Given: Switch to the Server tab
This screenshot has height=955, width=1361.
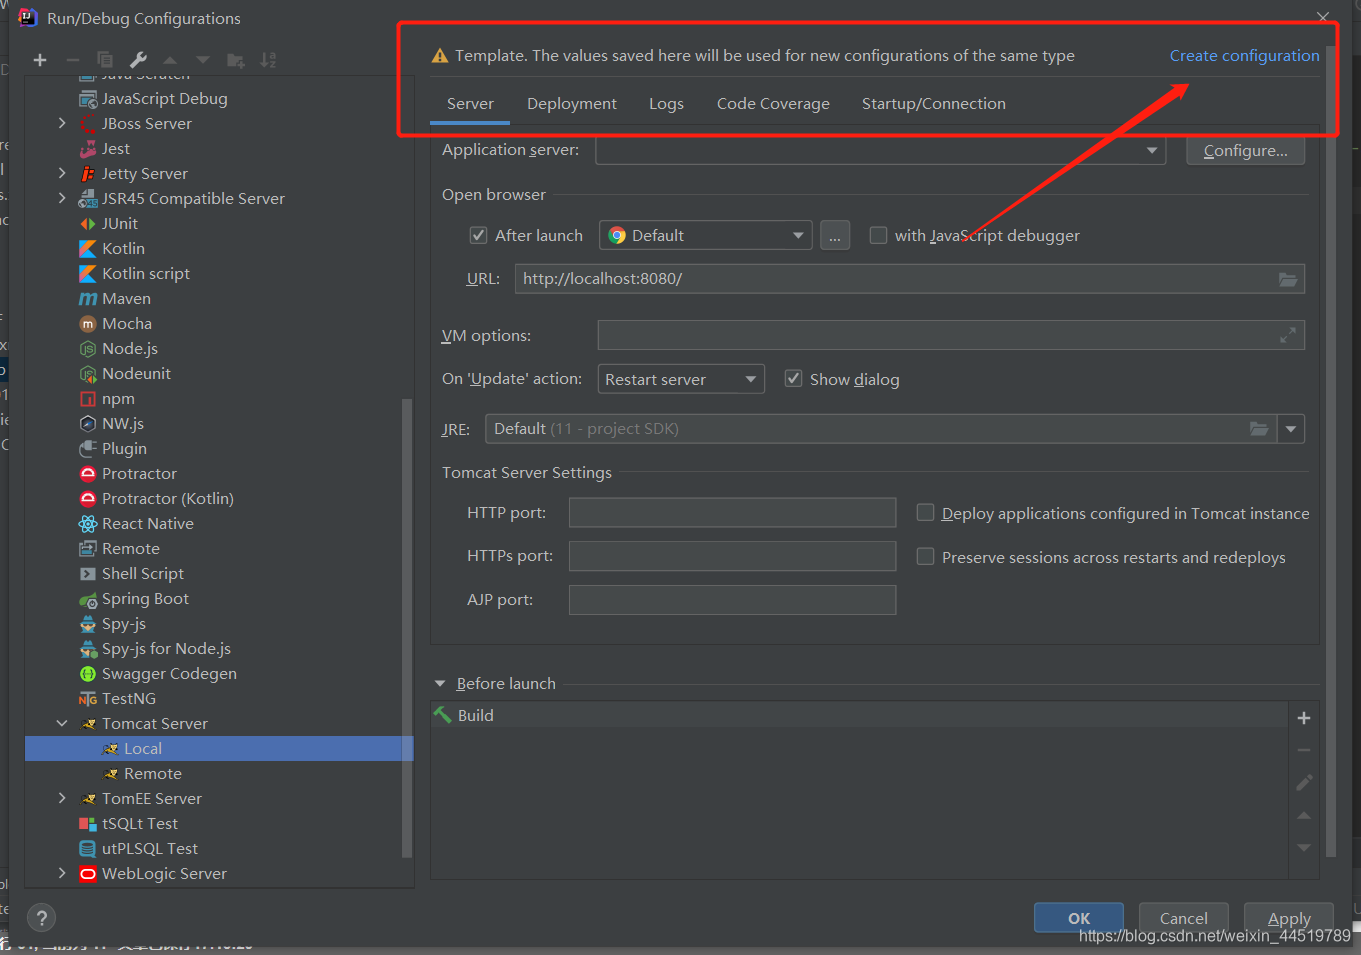Looking at the screenshot, I should point(470,104).
